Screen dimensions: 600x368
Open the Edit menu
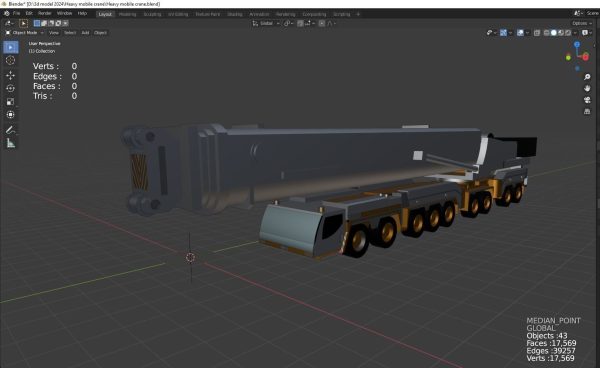pyautogui.click(x=29, y=13)
